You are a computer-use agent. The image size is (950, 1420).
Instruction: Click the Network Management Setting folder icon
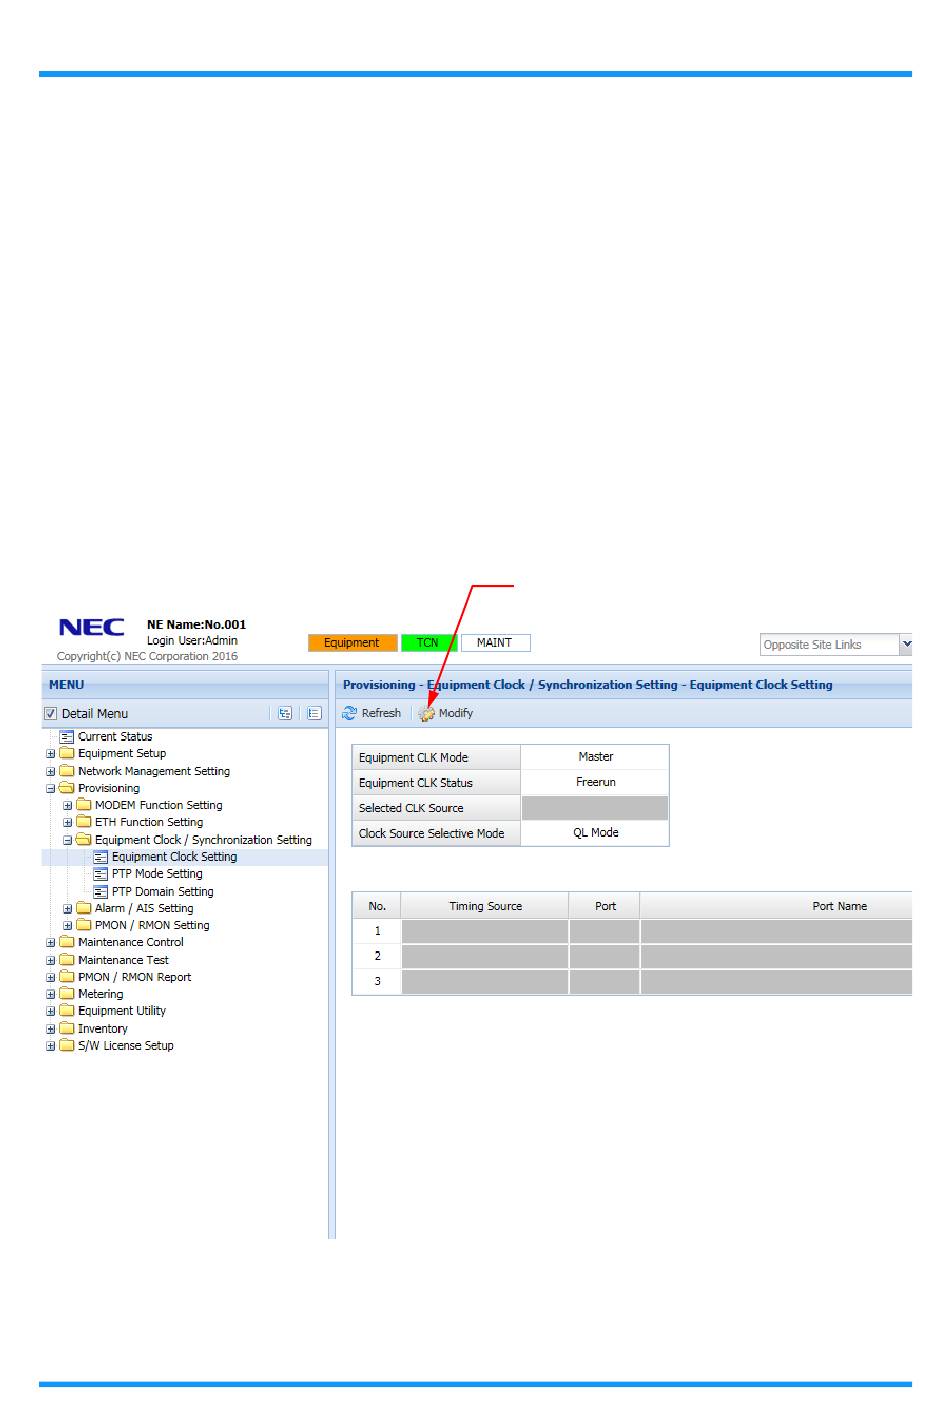[x=67, y=771]
